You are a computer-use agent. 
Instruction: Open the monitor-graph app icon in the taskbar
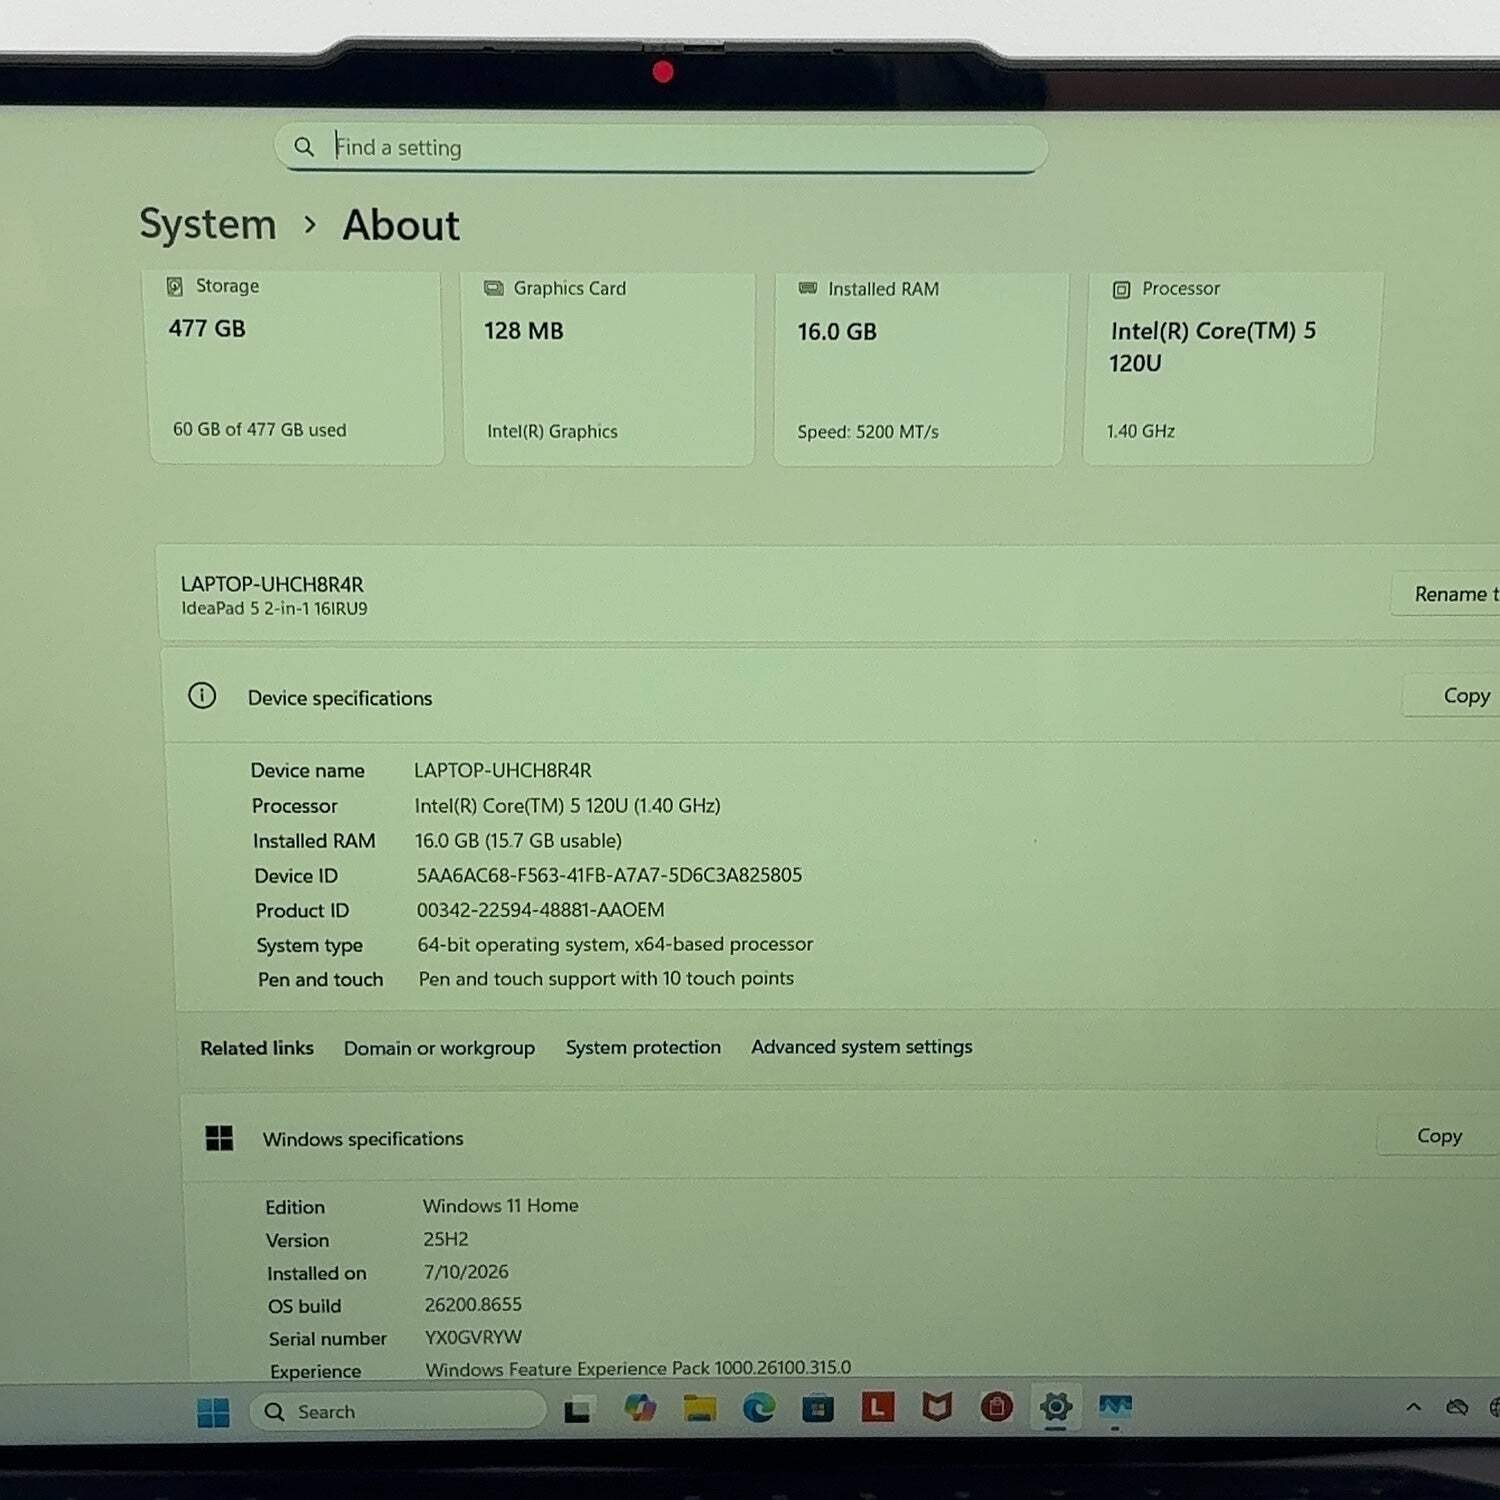pos(1115,1406)
